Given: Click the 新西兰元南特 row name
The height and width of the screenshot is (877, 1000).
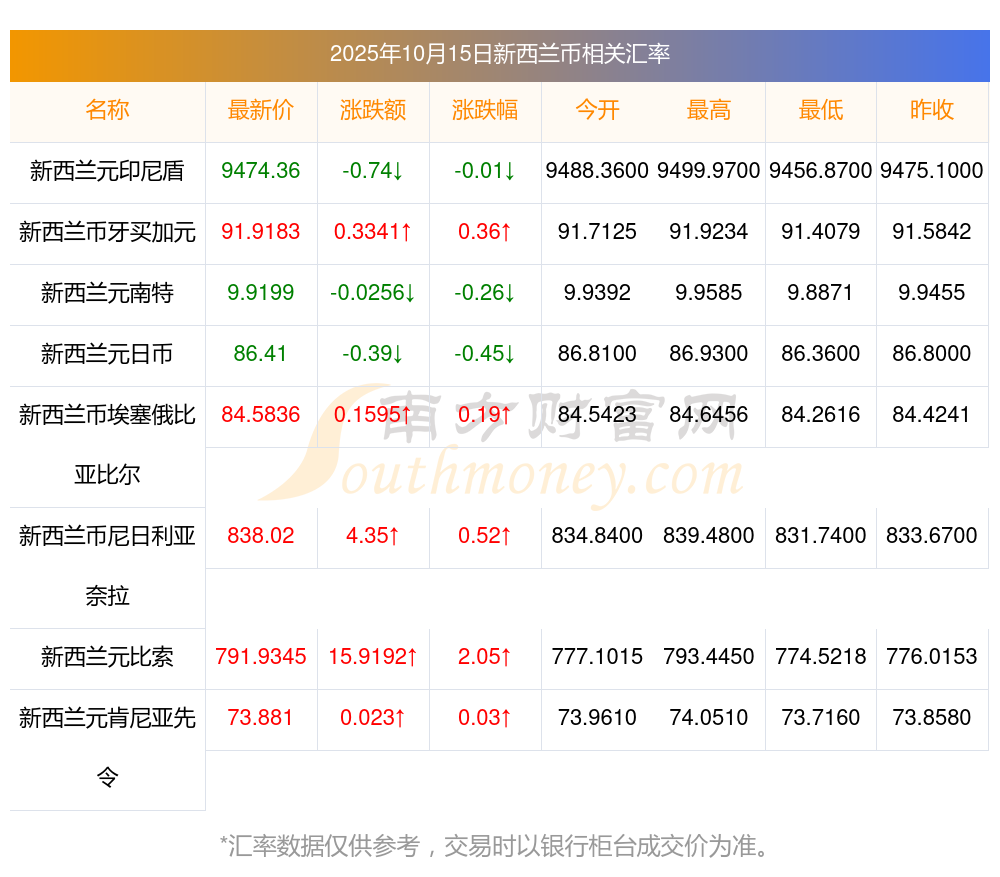Looking at the screenshot, I should (x=107, y=293).
